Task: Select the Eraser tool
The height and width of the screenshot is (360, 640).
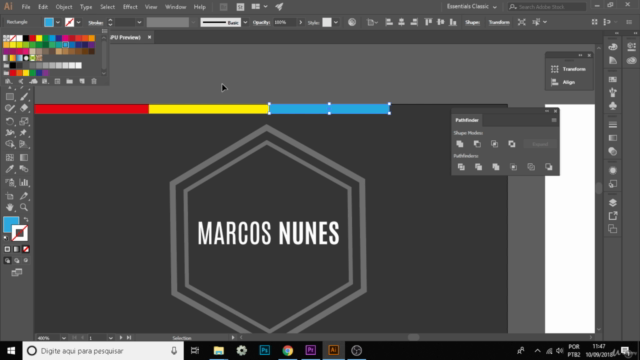Action: pyautogui.click(x=24, y=108)
